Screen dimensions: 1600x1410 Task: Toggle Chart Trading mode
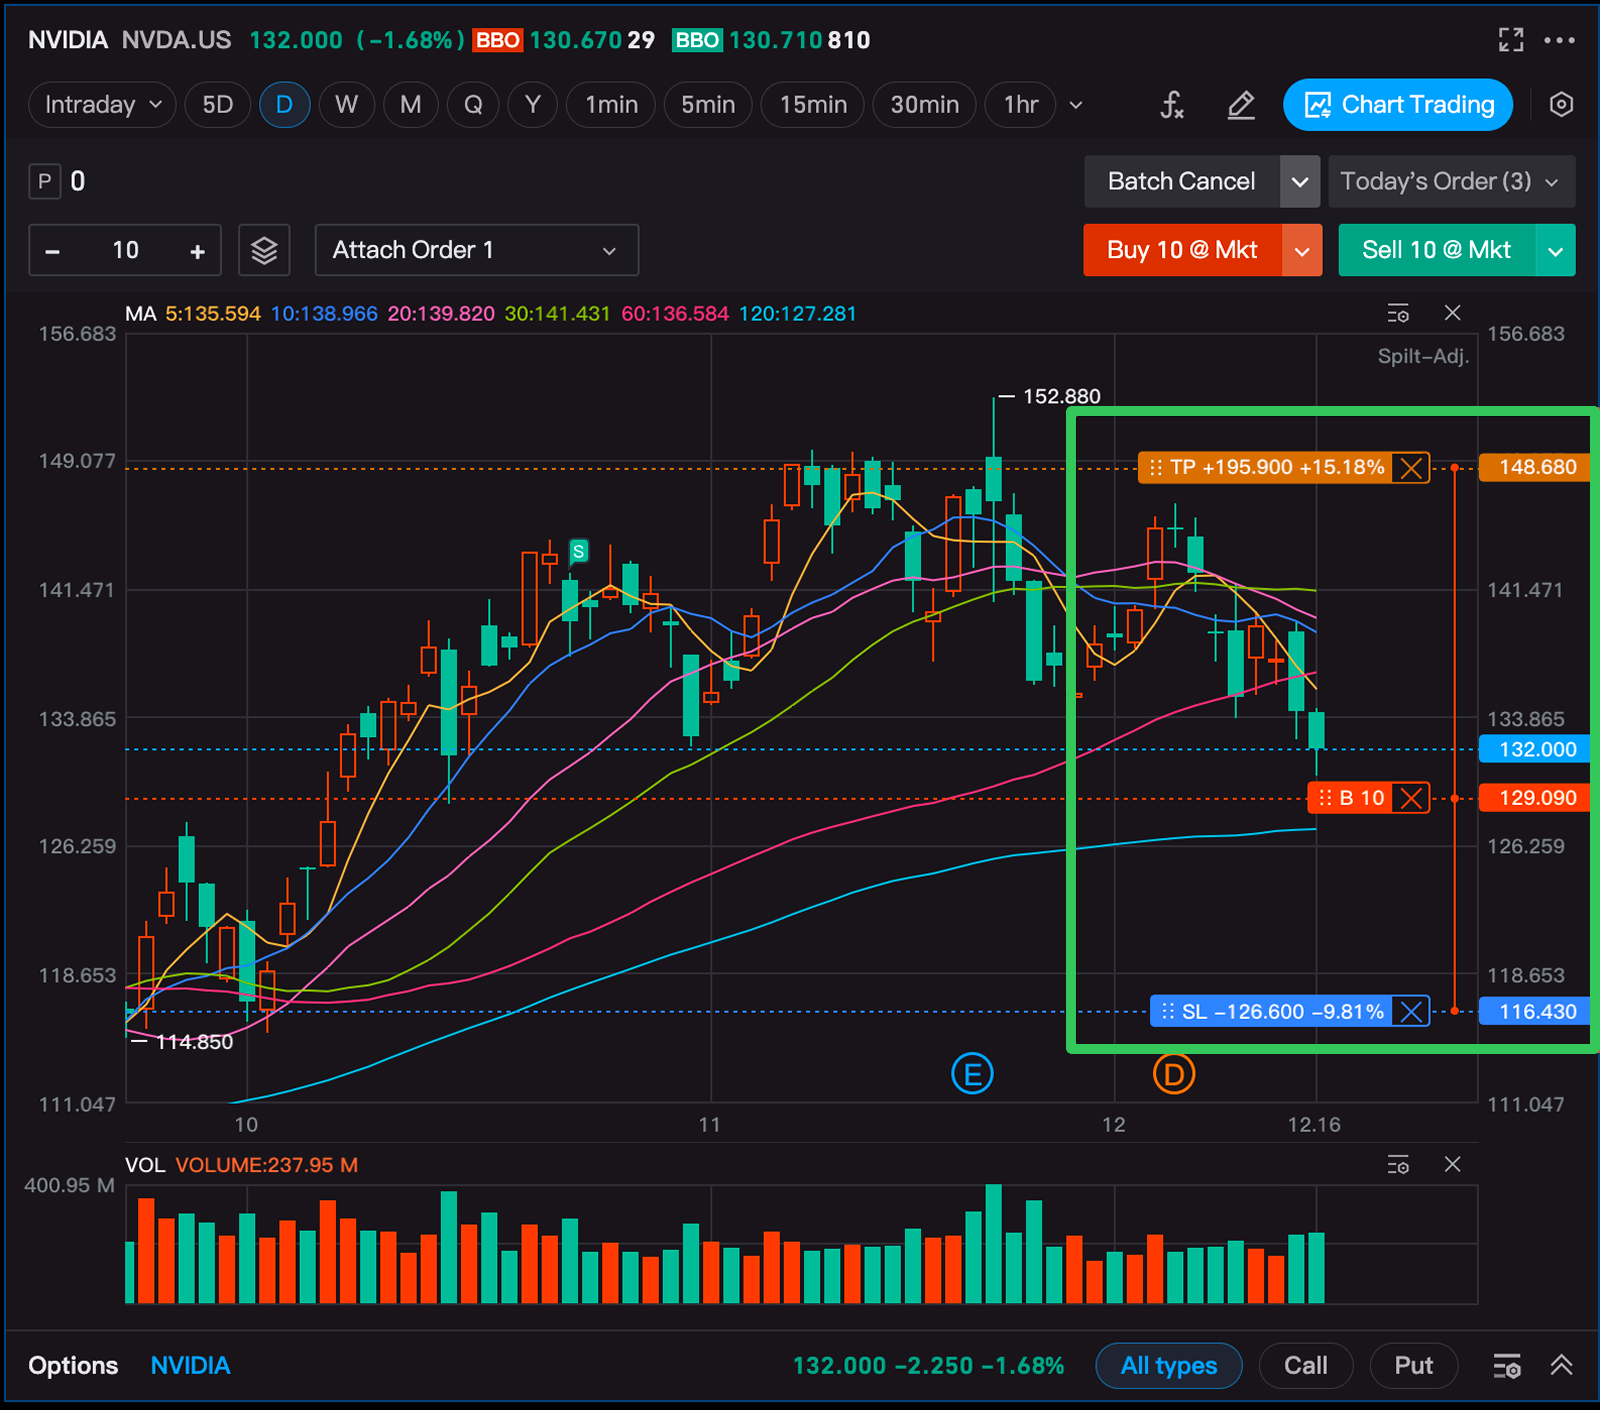[1397, 105]
